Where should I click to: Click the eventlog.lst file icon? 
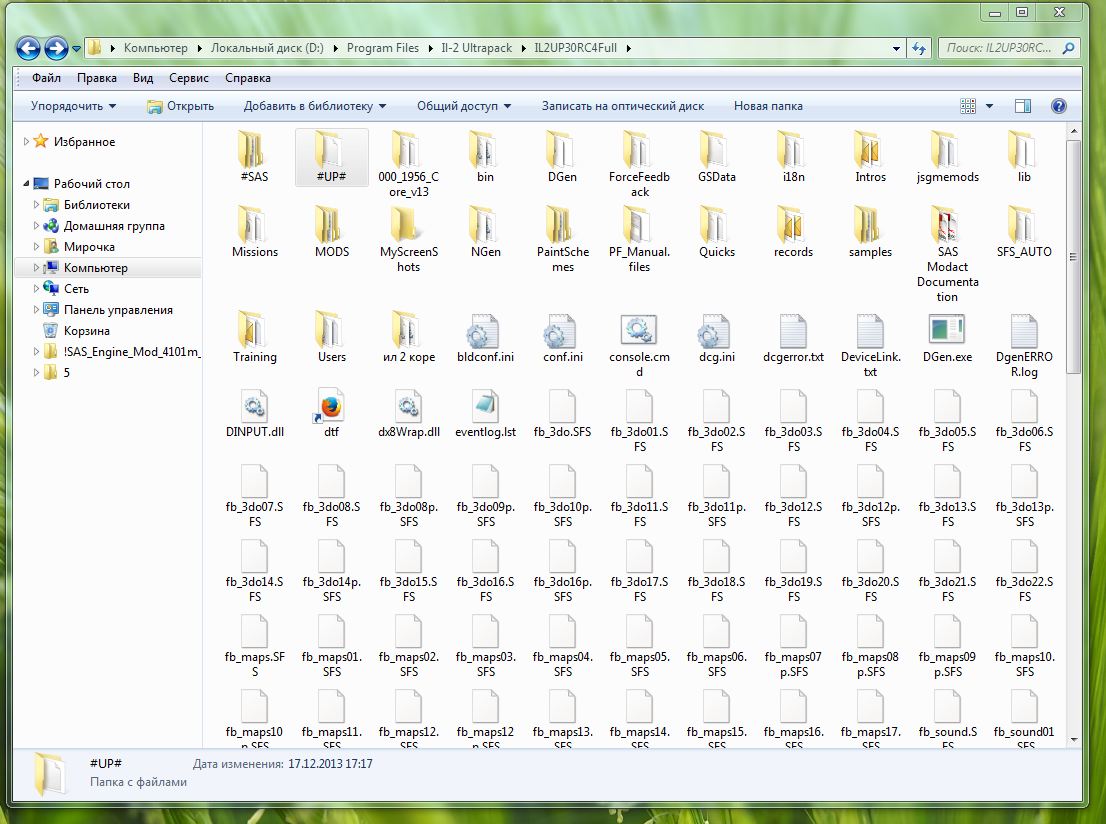[x=485, y=406]
